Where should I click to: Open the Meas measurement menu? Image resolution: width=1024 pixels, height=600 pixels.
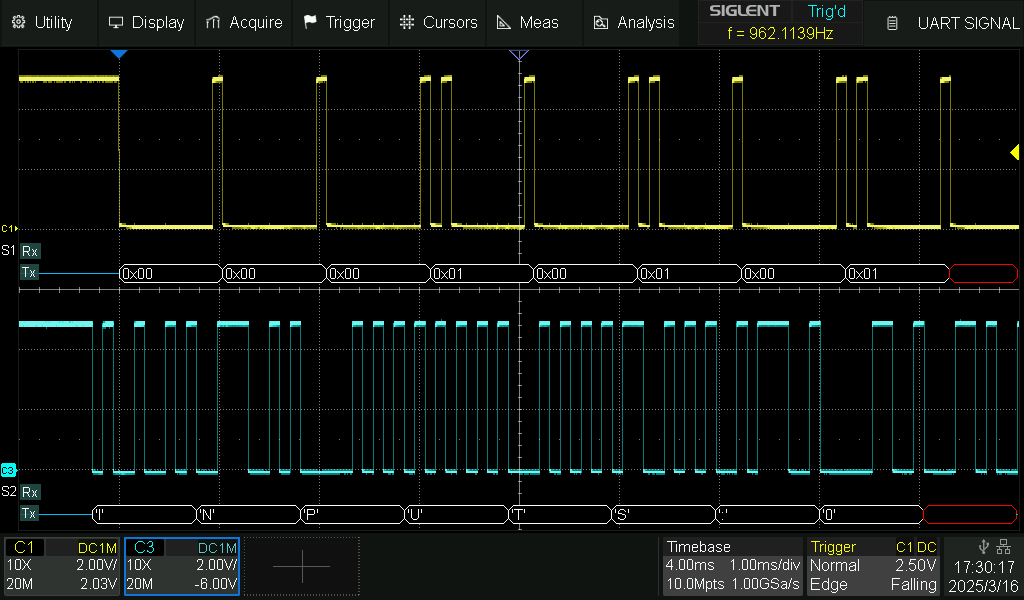tap(528, 22)
